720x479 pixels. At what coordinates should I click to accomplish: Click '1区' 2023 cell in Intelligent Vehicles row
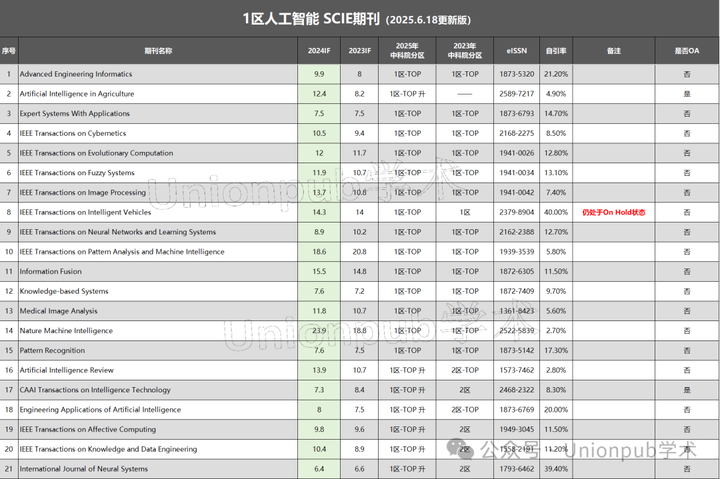(x=465, y=212)
